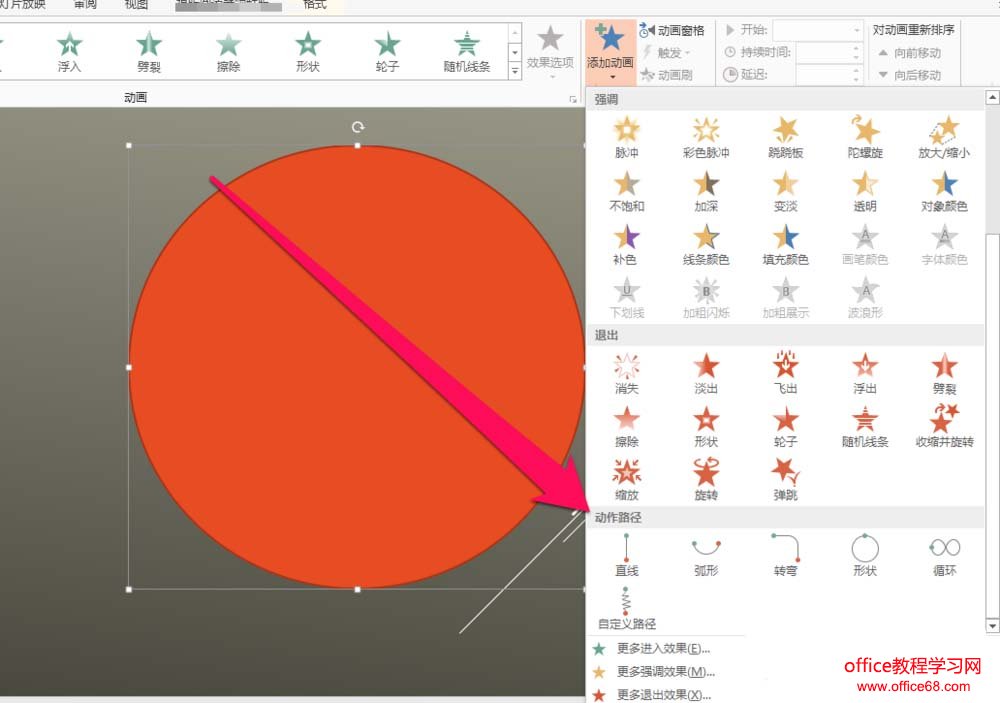Choose the 自定义路径 motion path

pyautogui.click(x=626, y=609)
